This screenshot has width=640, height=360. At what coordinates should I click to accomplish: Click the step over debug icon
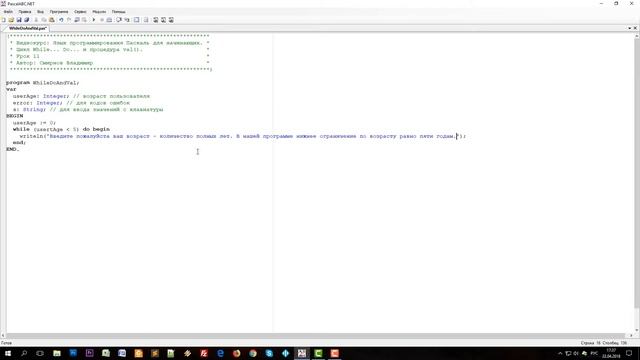tap(119, 20)
